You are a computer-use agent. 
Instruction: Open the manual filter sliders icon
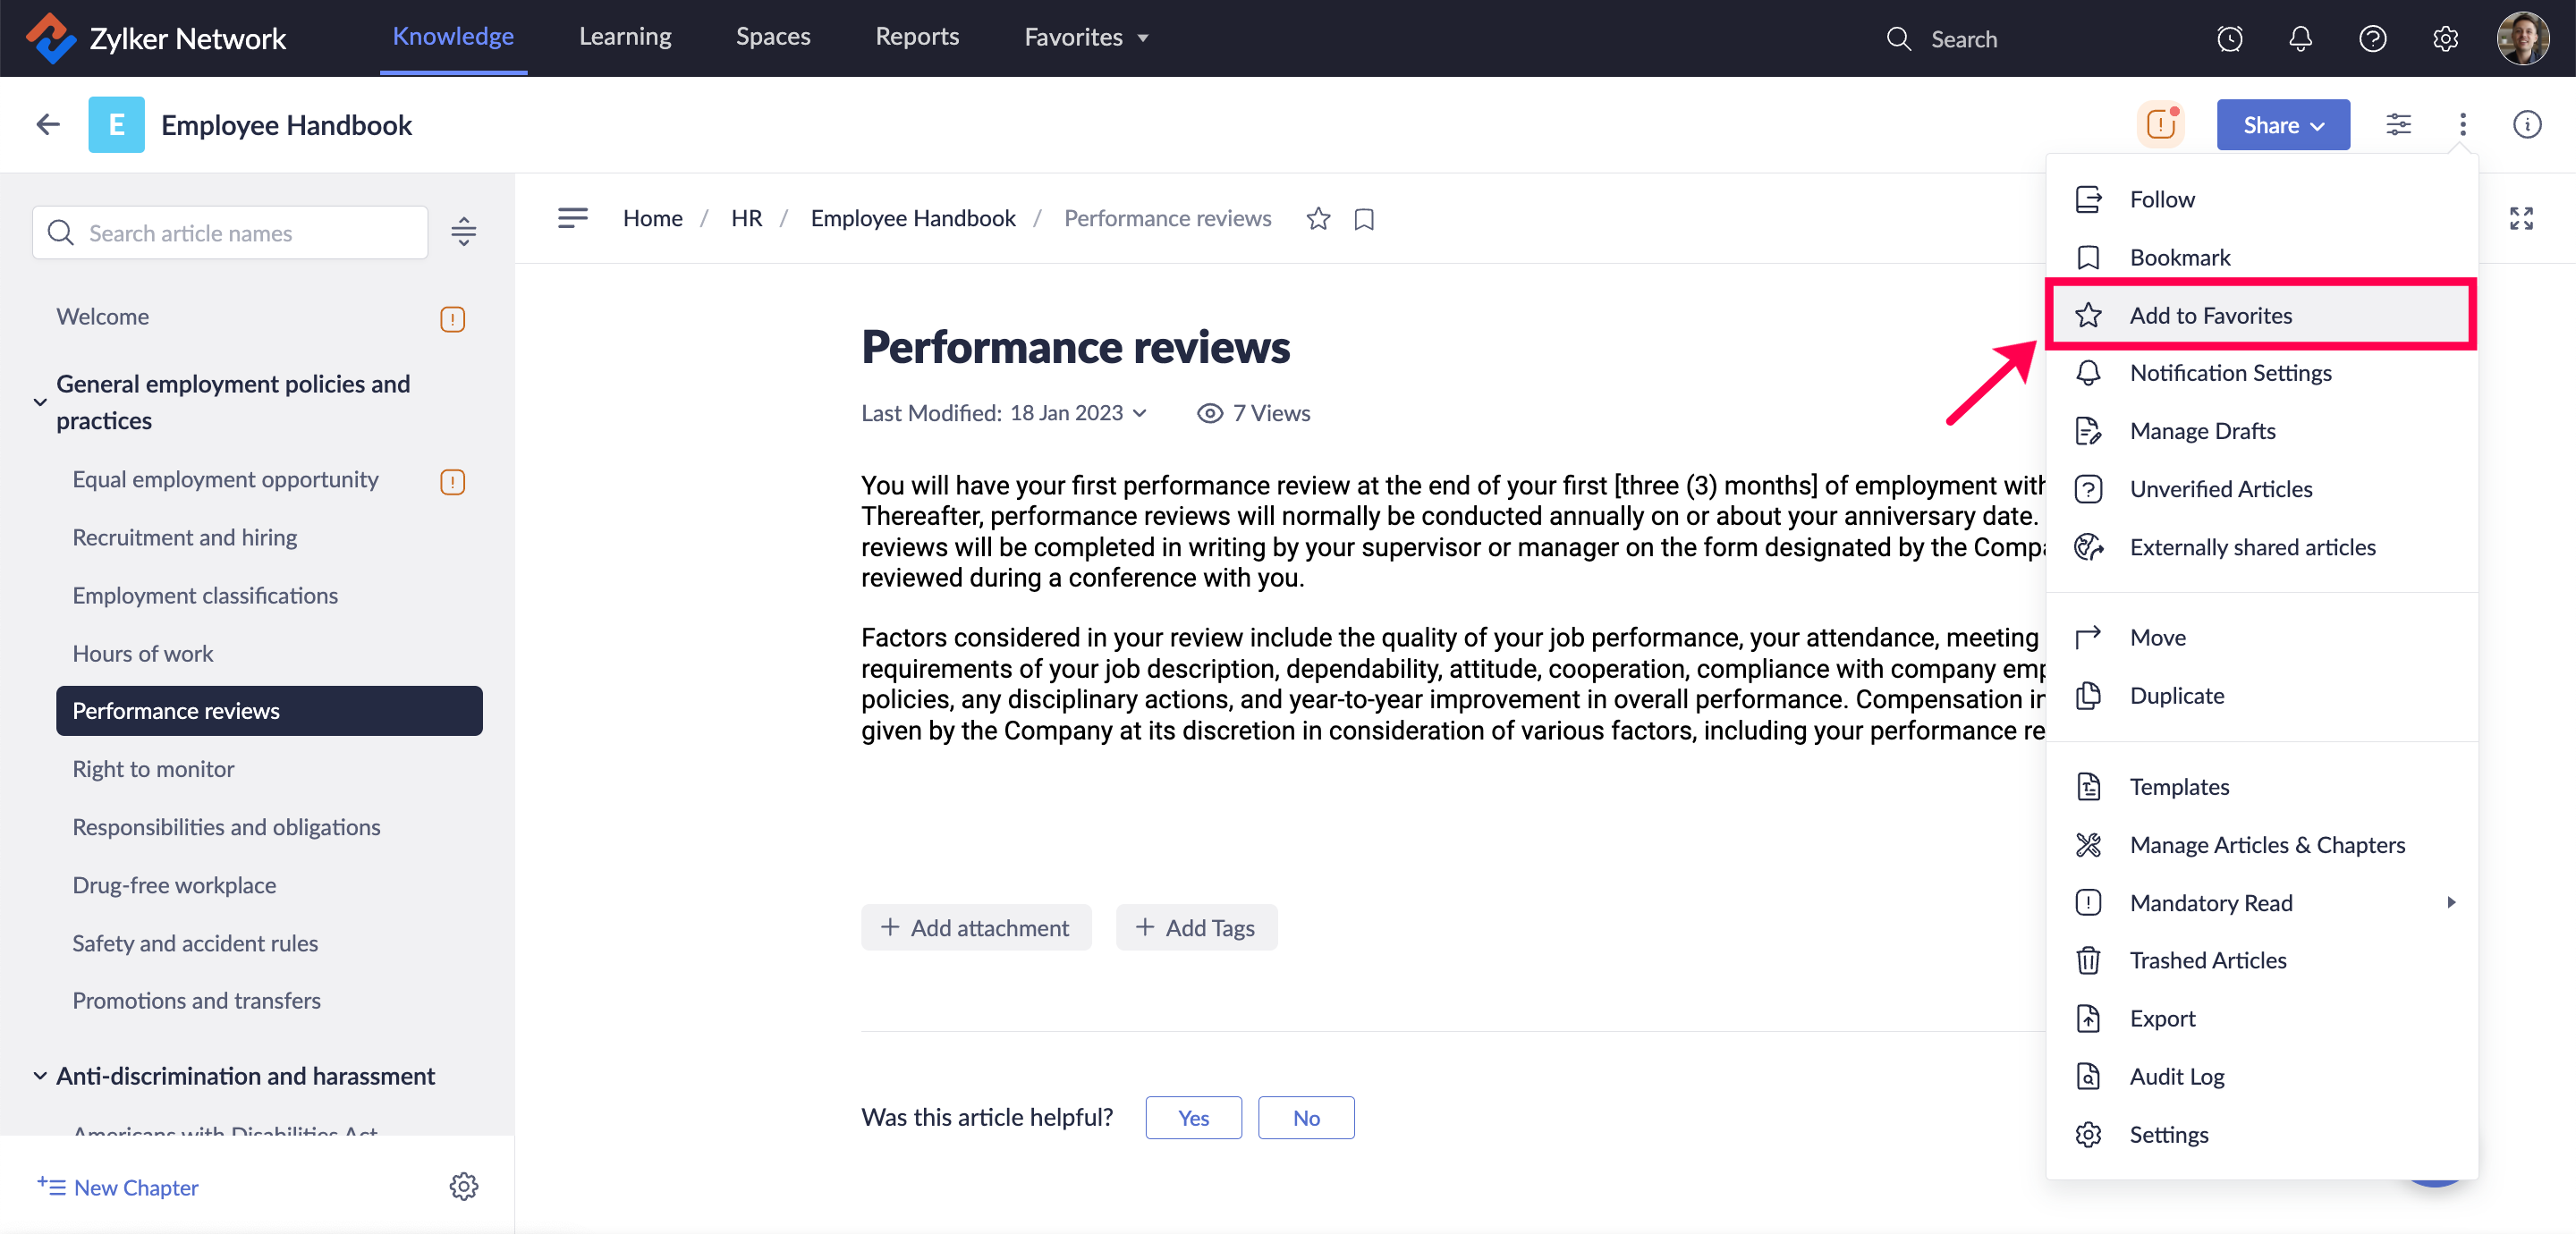[2398, 125]
